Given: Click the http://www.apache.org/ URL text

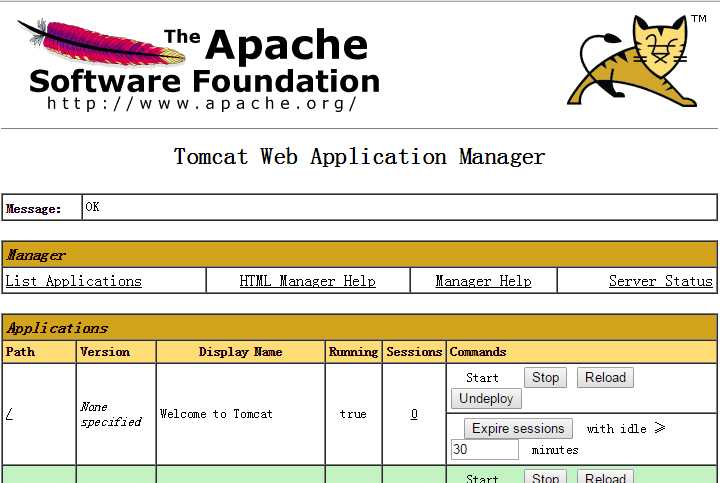Looking at the screenshot, I should pyautogui.click(x=202, y=104).
